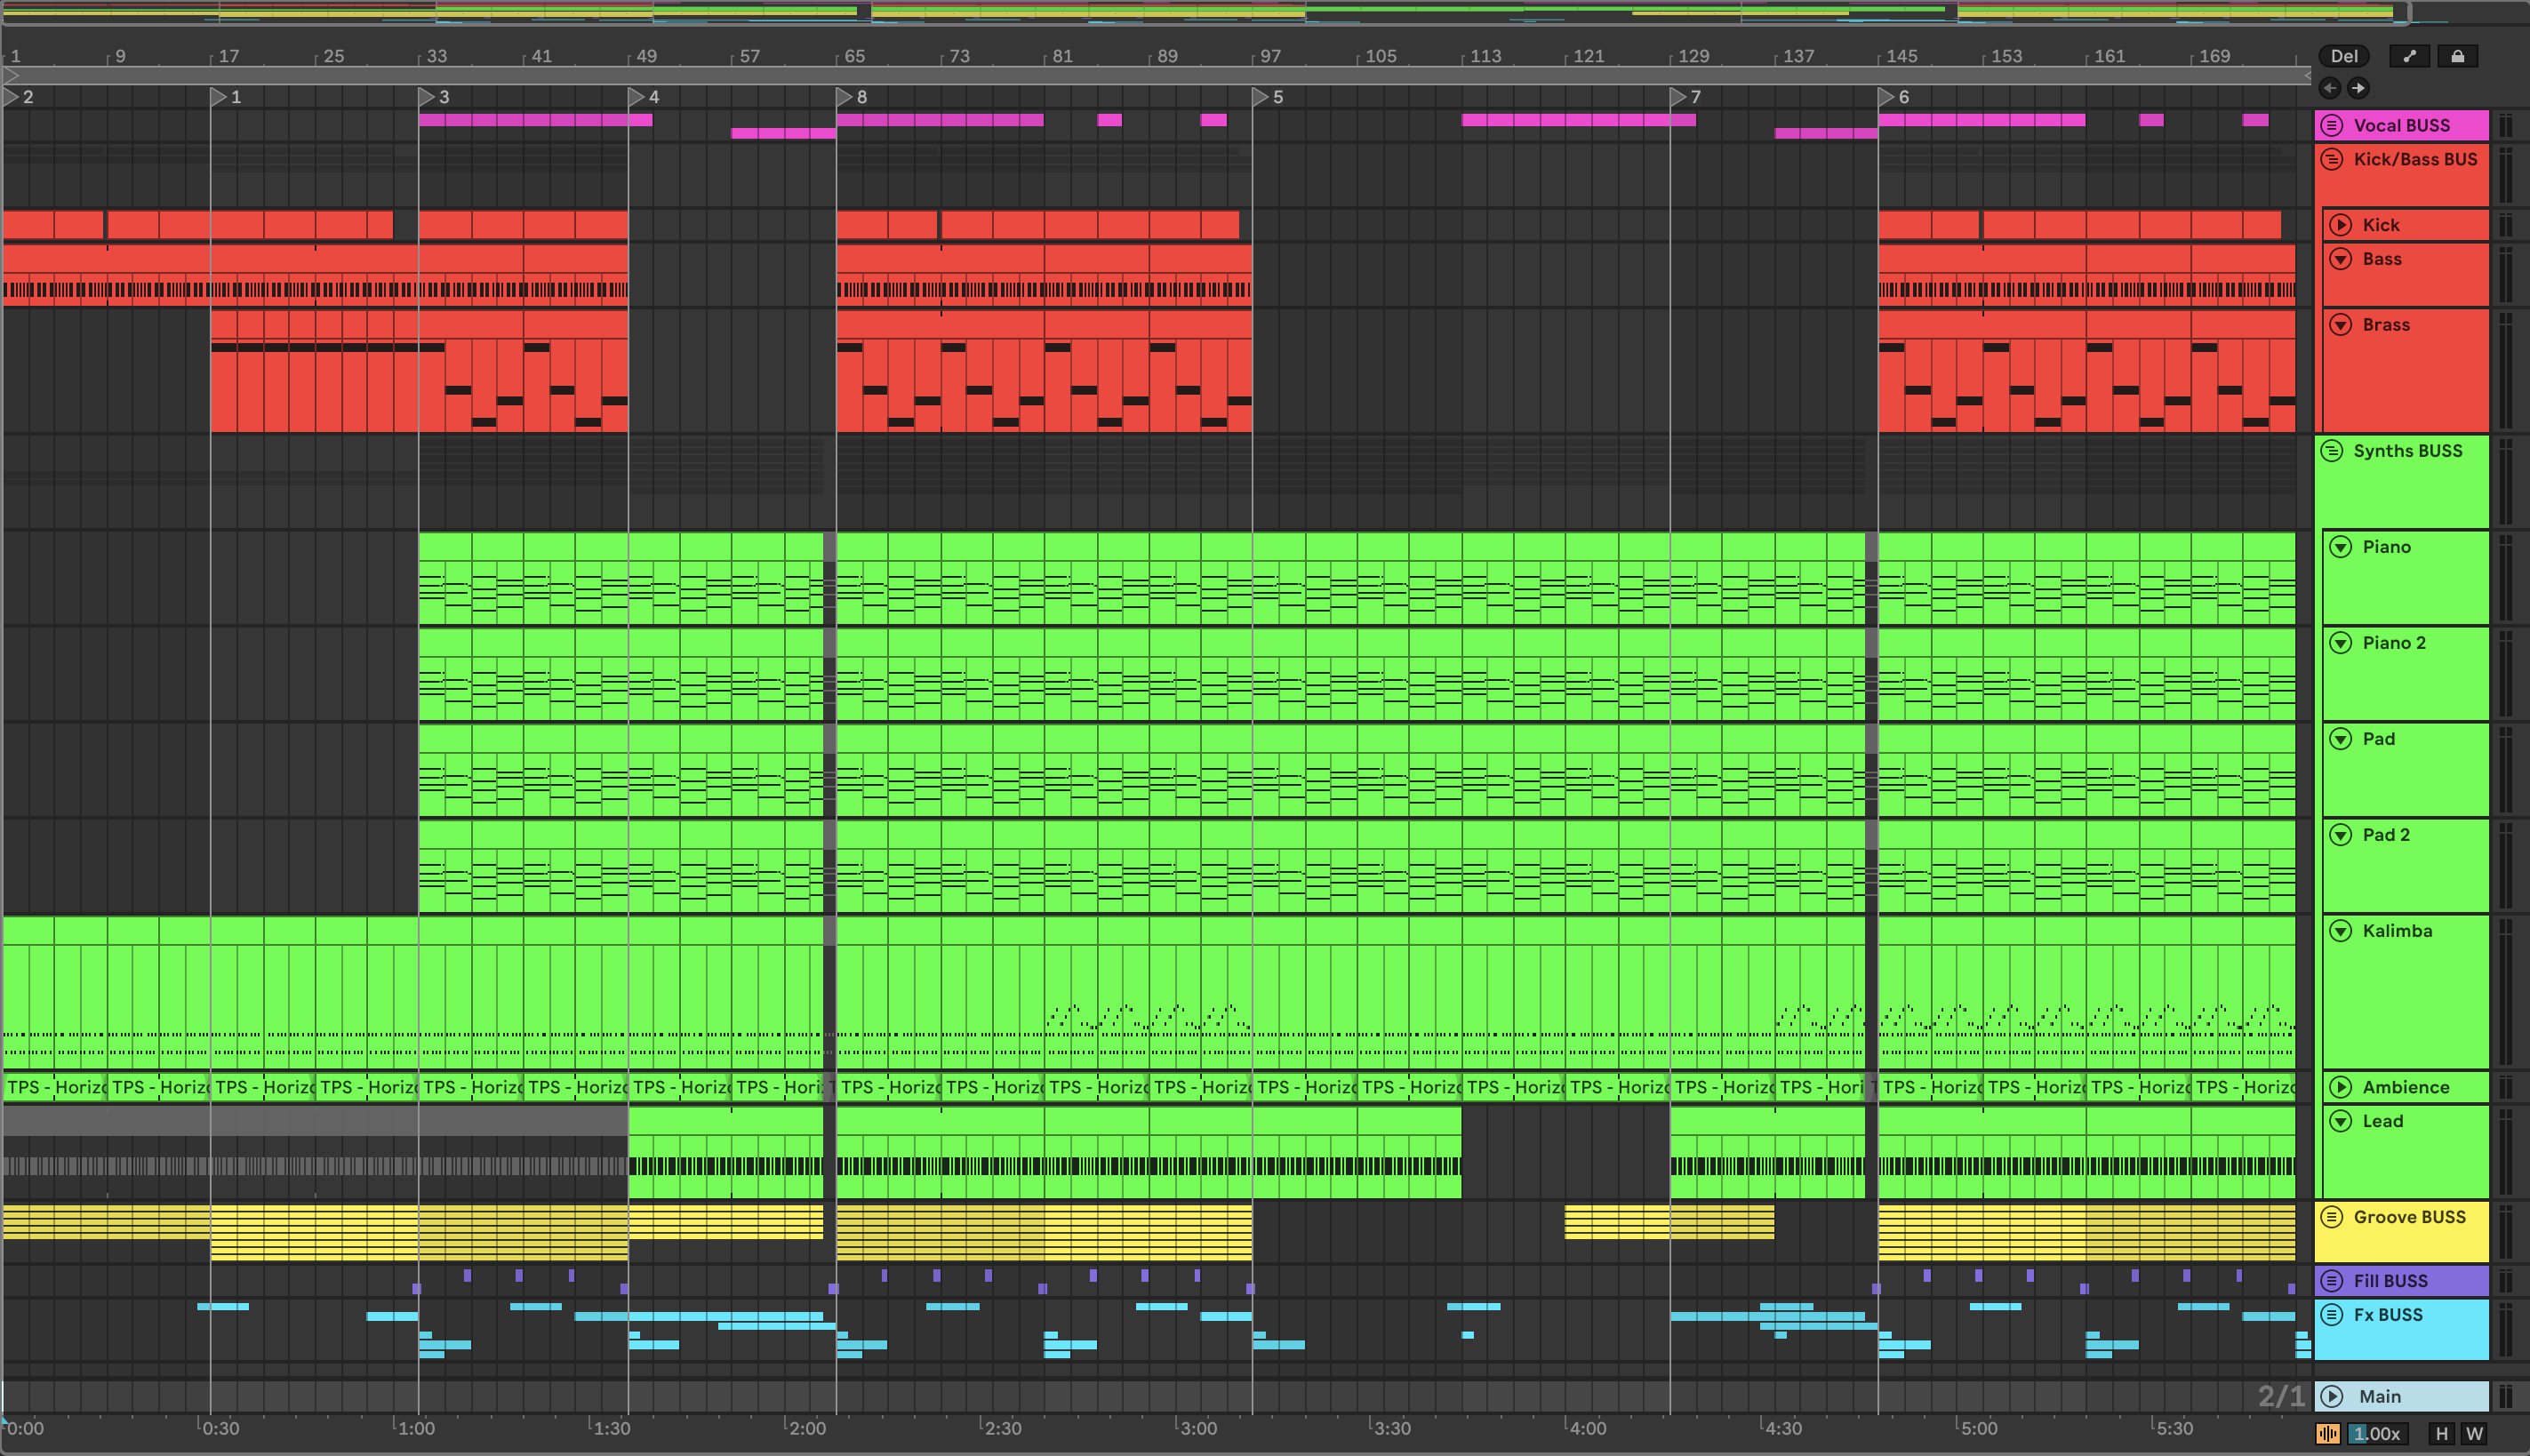Toggle the automation mode icon

(2409, 57)
